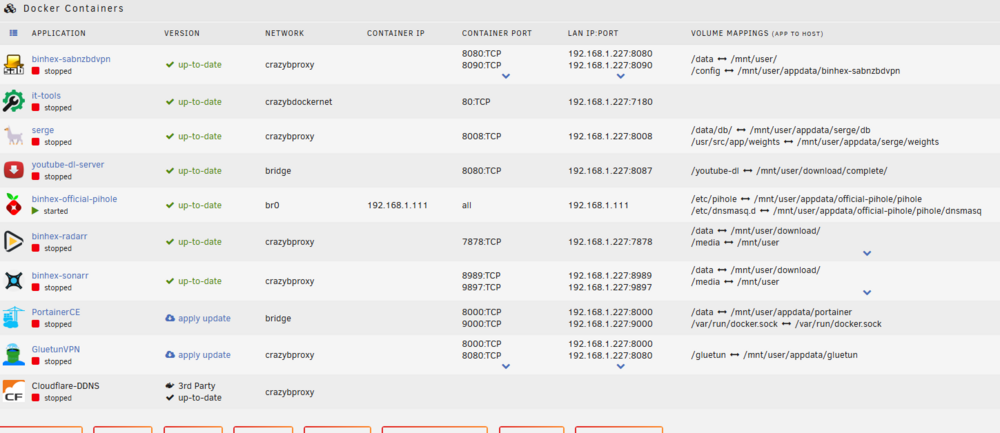
Task: Open the binhex-radarr container link
Action: [59, 236]
